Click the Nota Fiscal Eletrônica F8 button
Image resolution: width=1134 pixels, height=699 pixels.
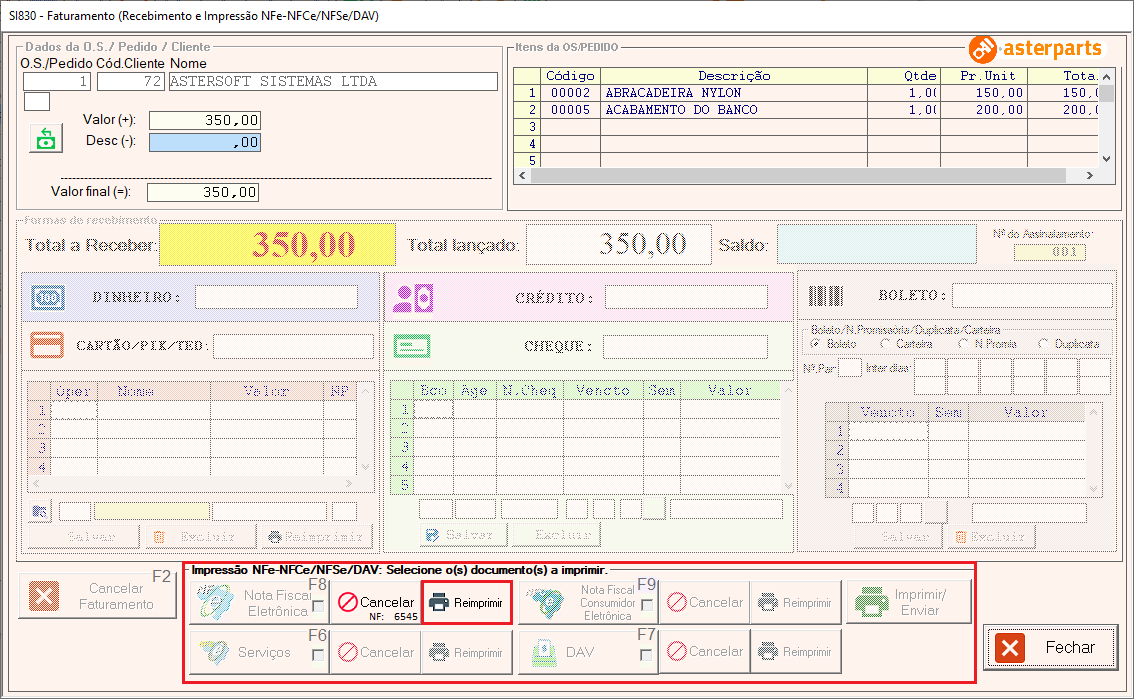click(259, 602)
